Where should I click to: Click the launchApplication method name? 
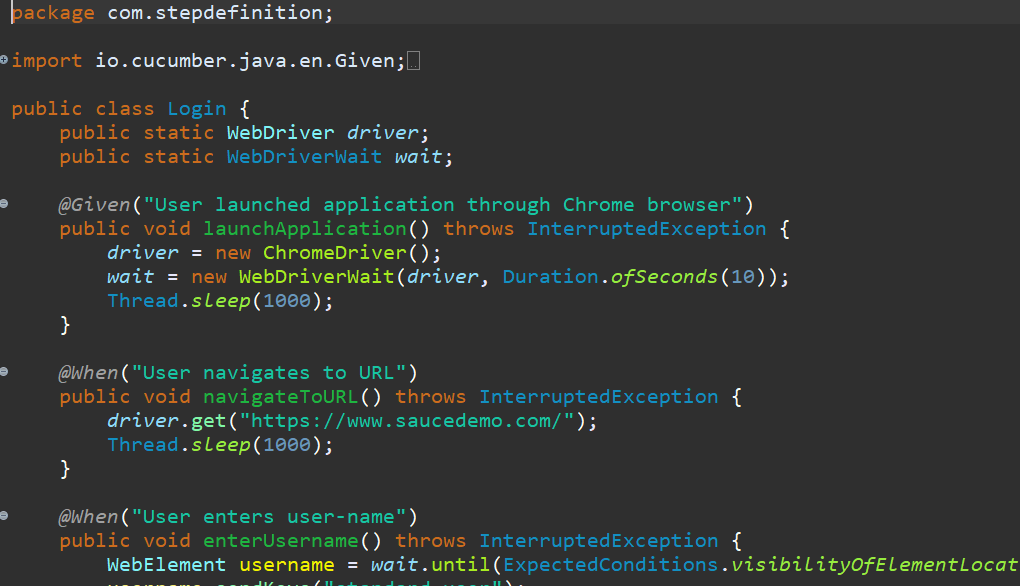304,229
